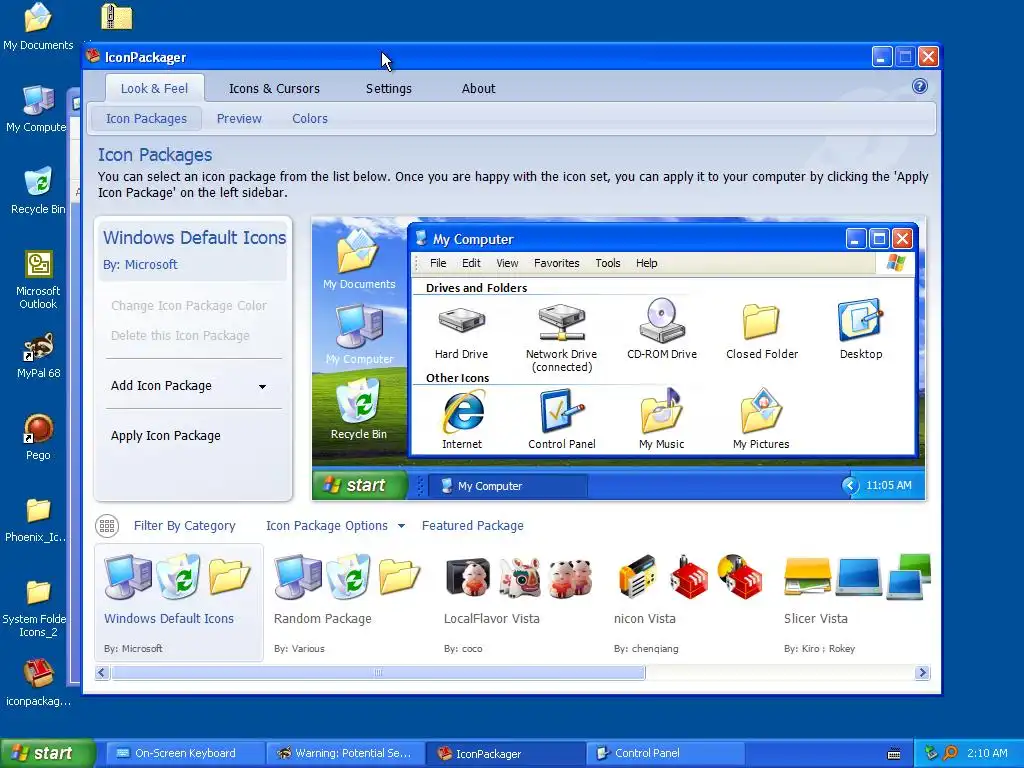
Task: Click the preview window's File menu
Action: (438, 263)
